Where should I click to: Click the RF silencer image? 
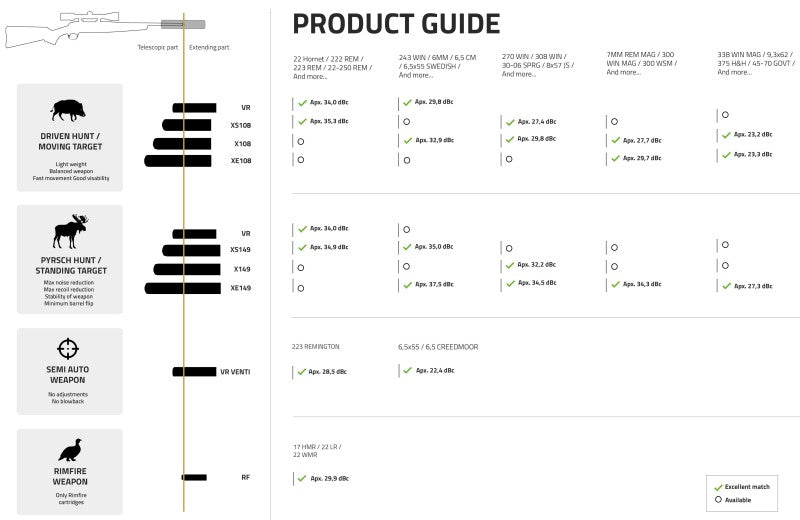point(193,477)
